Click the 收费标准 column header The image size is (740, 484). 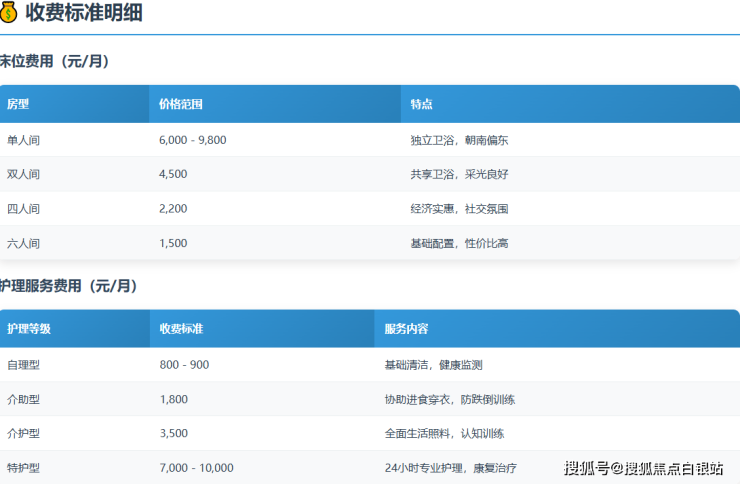181,329
